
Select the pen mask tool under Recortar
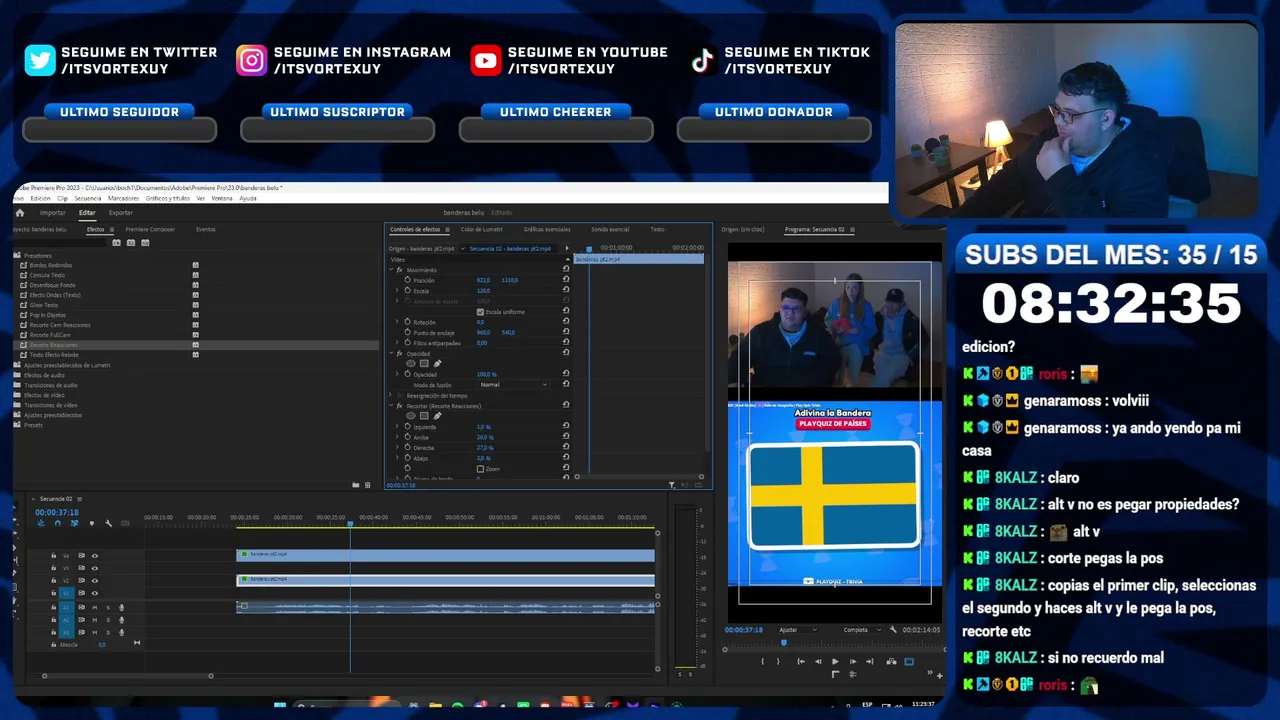point(437,416)
